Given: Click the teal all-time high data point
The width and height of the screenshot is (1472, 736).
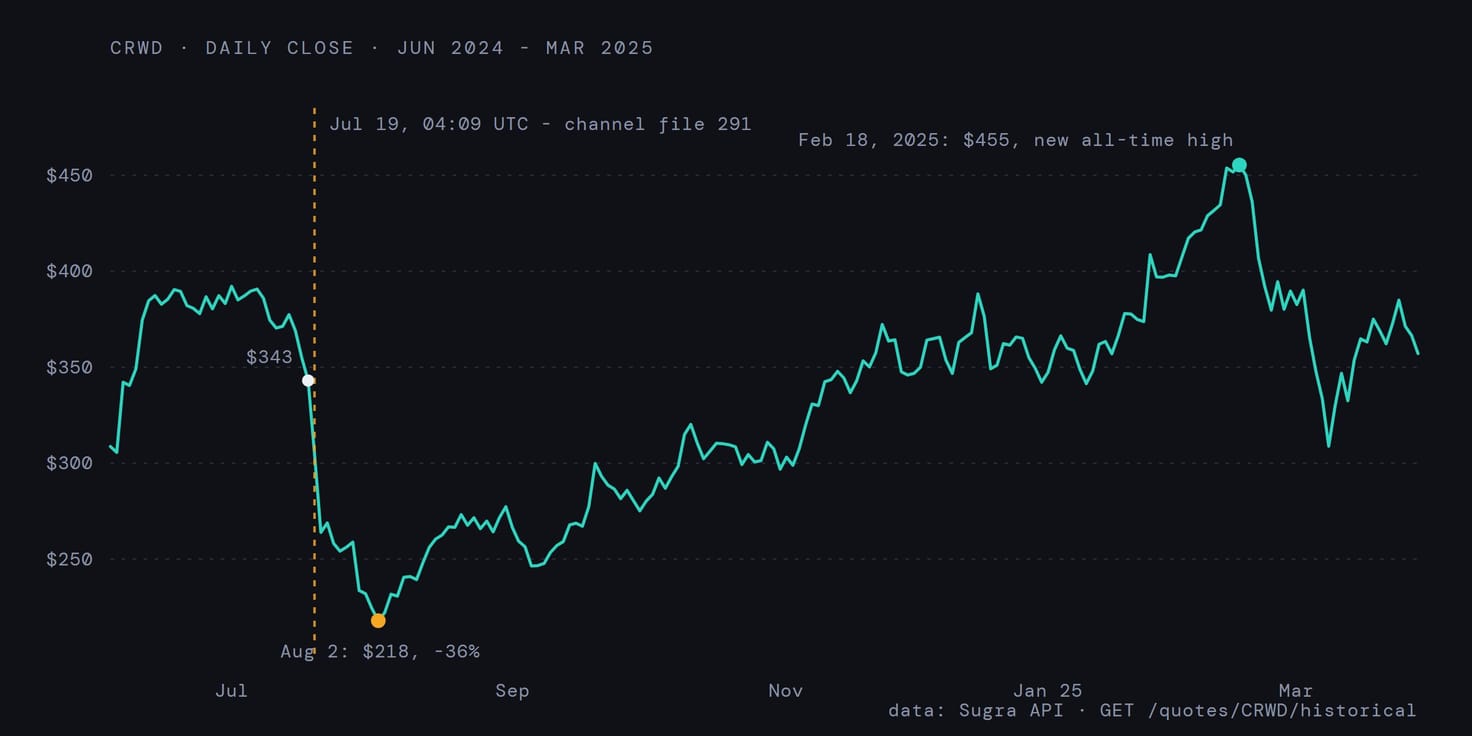Looking at the screenshot, I should [1239, 165].
